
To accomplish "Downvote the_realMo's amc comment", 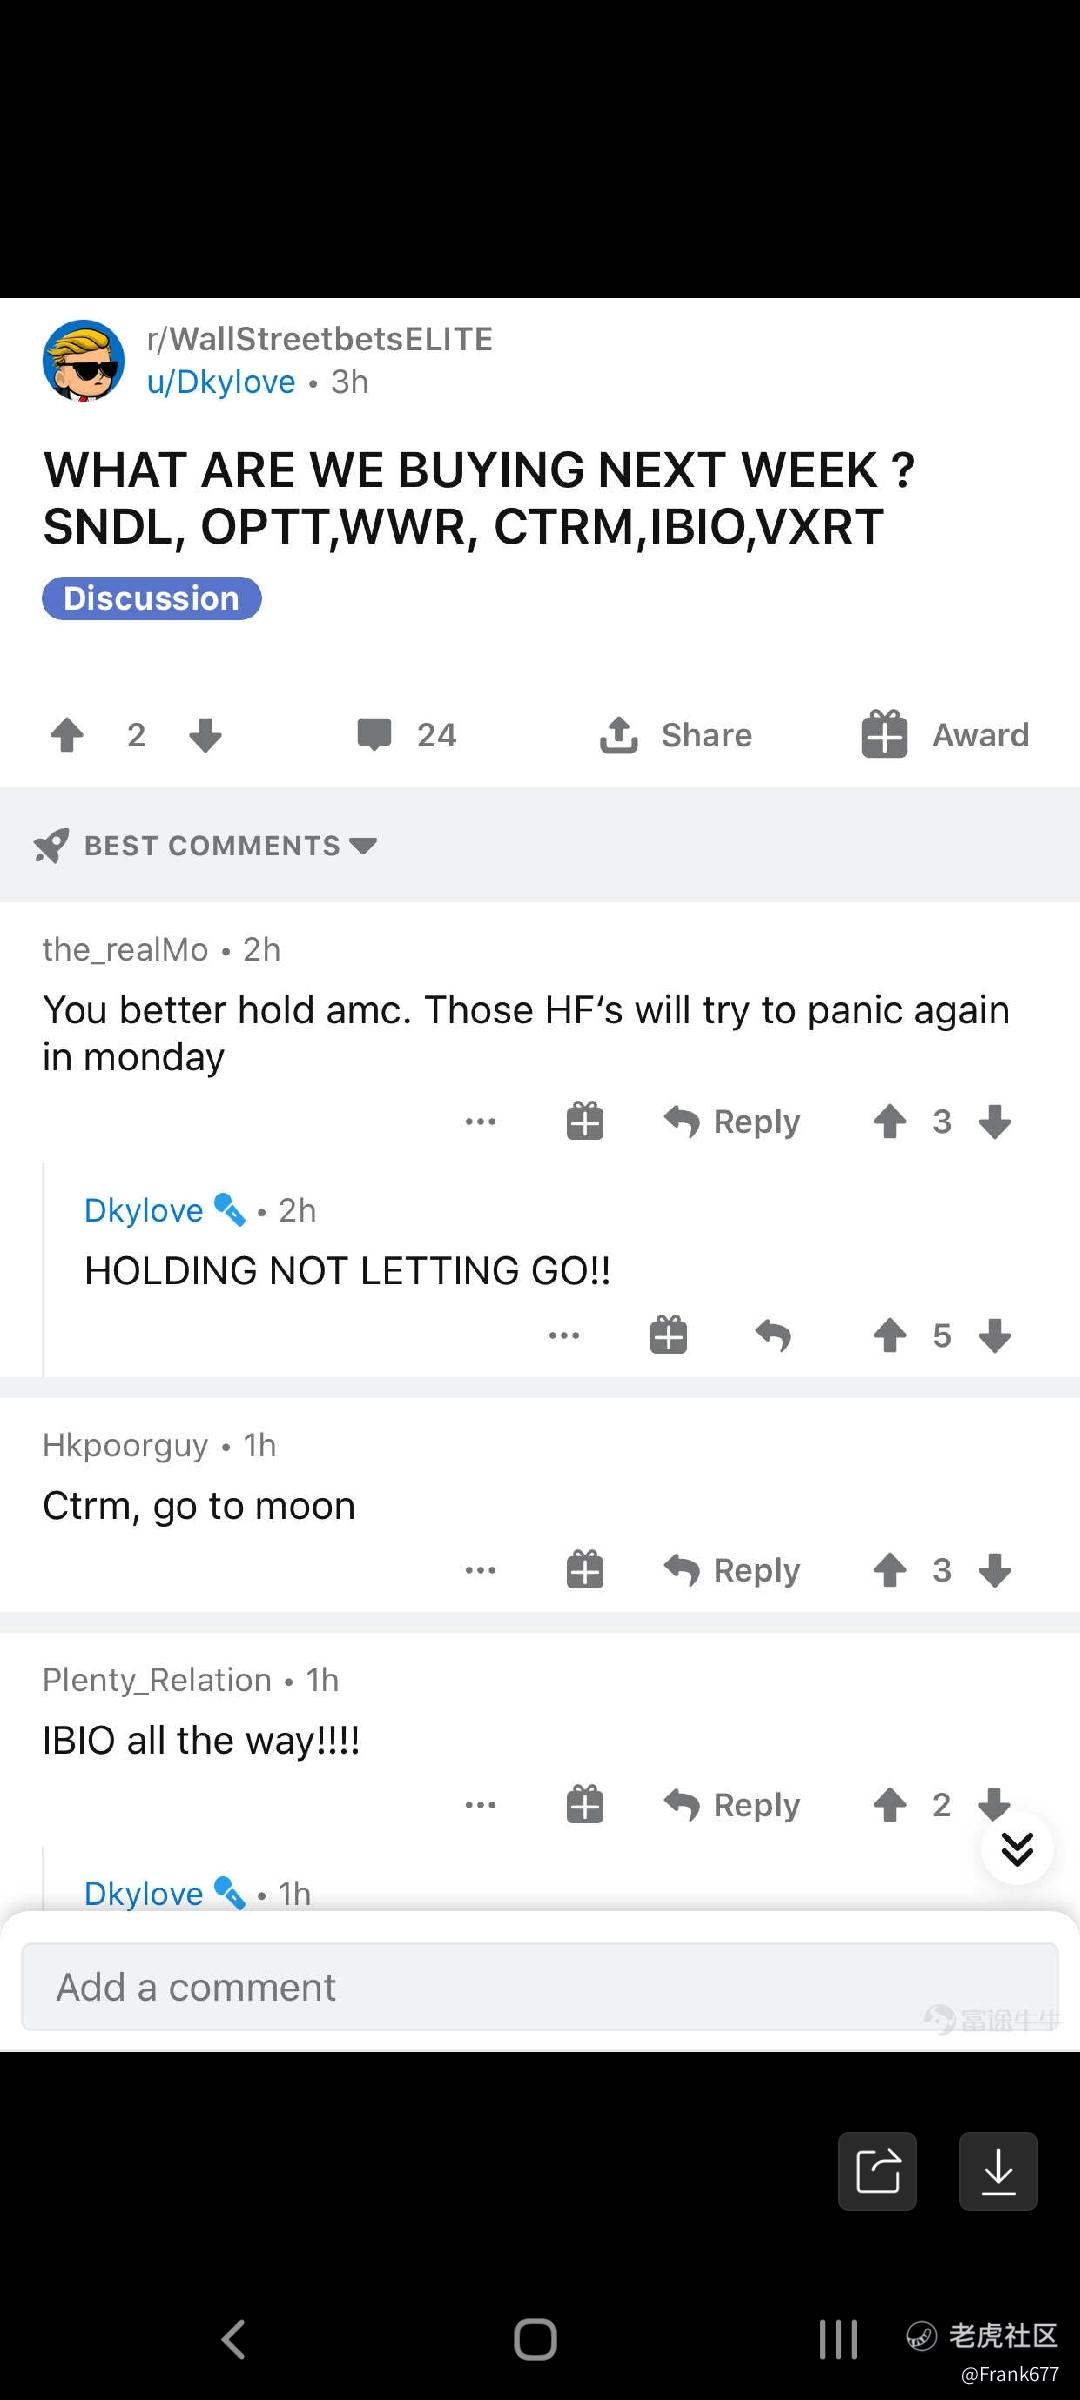I will [x=995, y=1121].
